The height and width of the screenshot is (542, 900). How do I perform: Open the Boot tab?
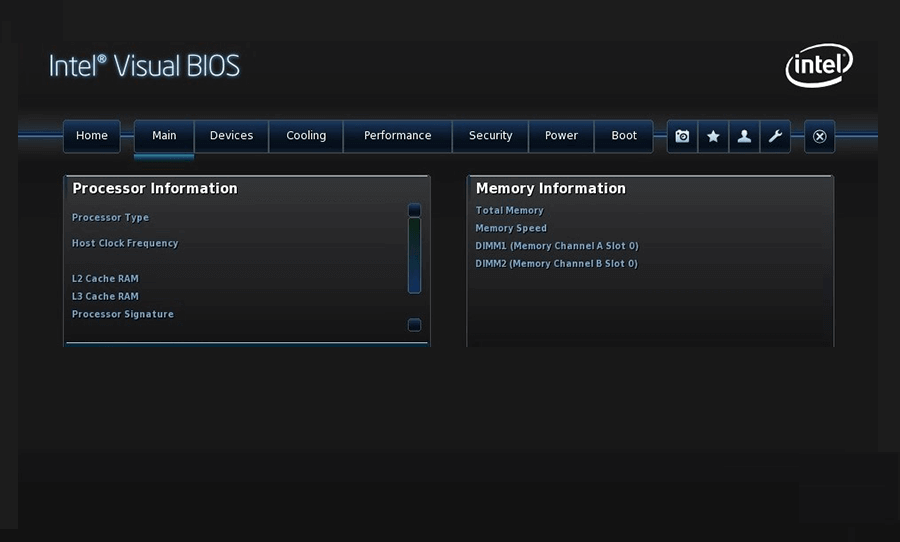[x=623, y=136]
